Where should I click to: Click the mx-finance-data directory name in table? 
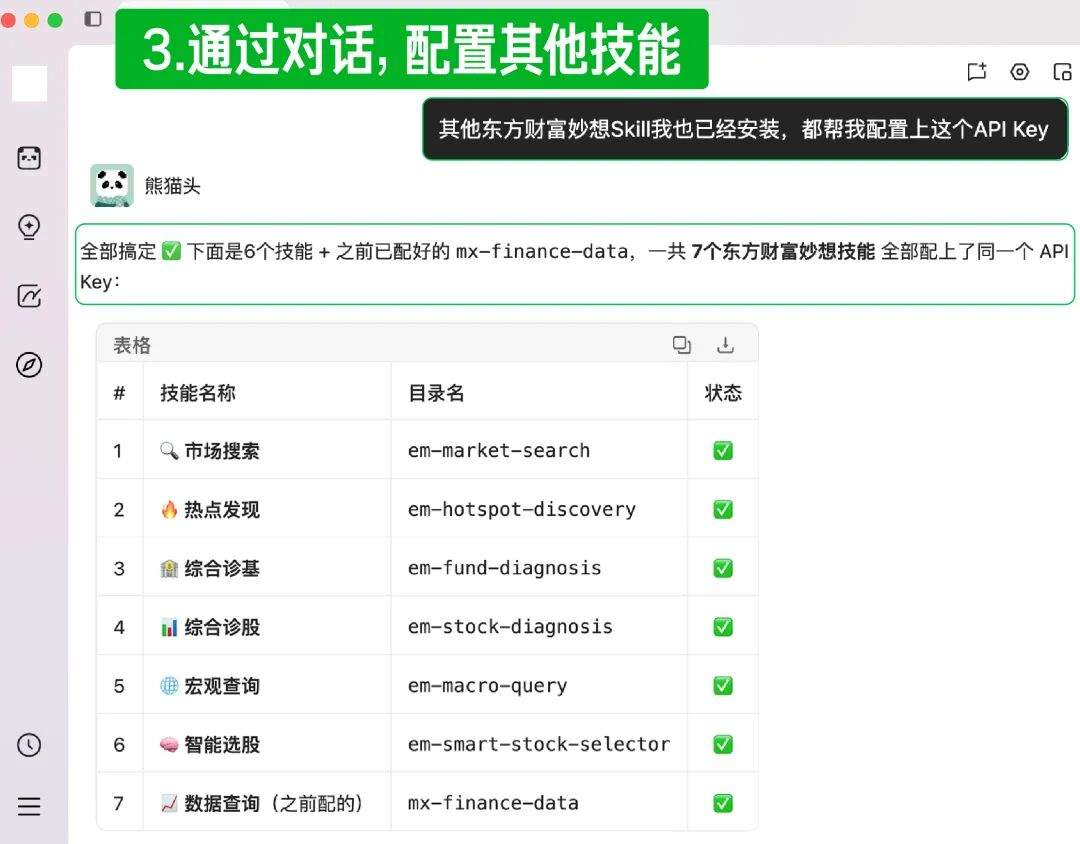coord(492,803)
